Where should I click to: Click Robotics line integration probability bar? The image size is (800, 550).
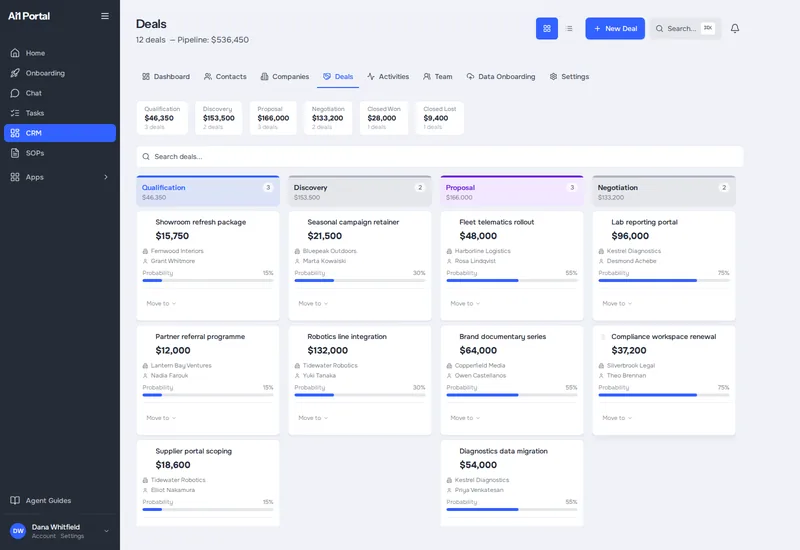coord(360,395)
